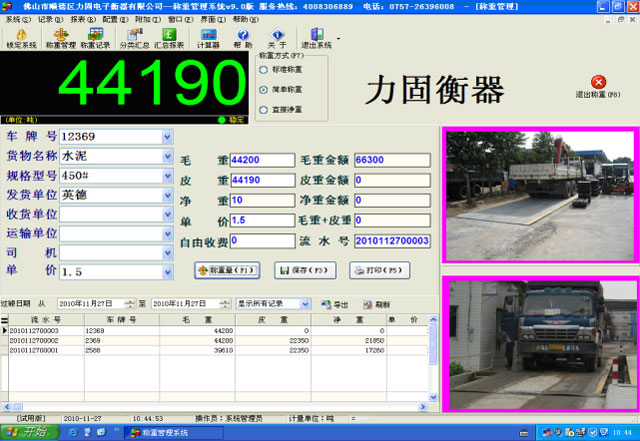Click the 自由收费 input field
The height and width of the screenshot is (441, 640).
coord(261,241)
